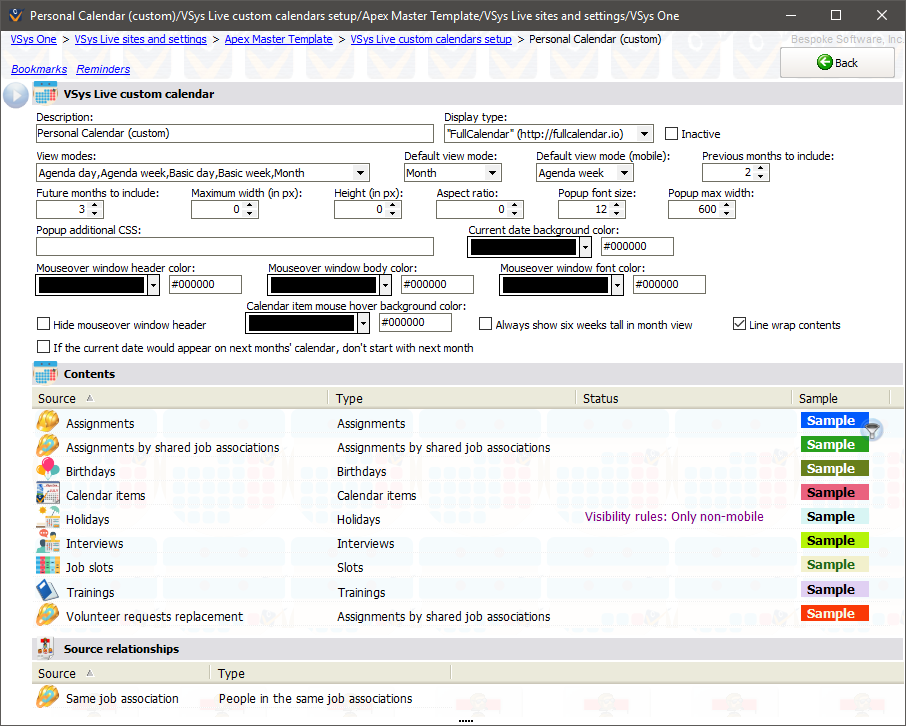Open the View modes combo box
The image size is (906, 726).
pyautogui.click(x=360, y=173)
